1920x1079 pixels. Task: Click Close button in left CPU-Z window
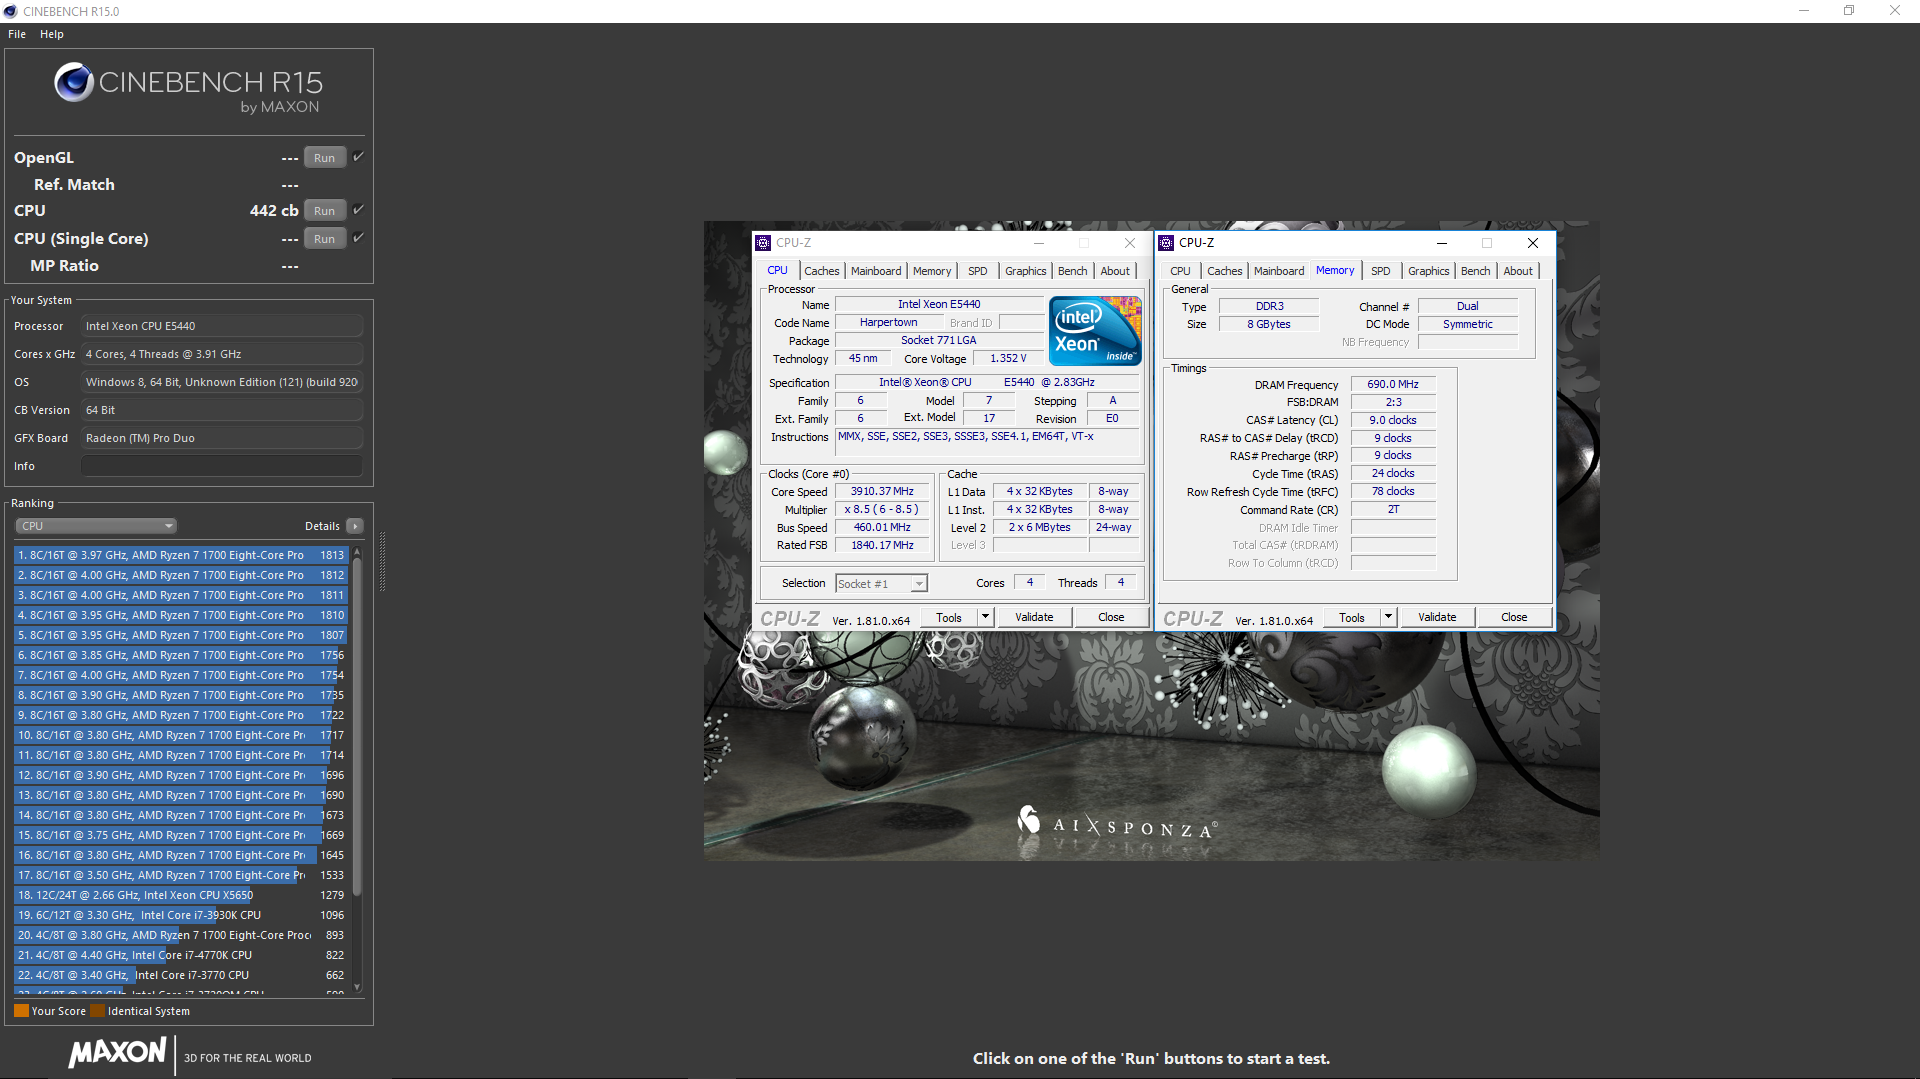click(x=1111, y=618)
